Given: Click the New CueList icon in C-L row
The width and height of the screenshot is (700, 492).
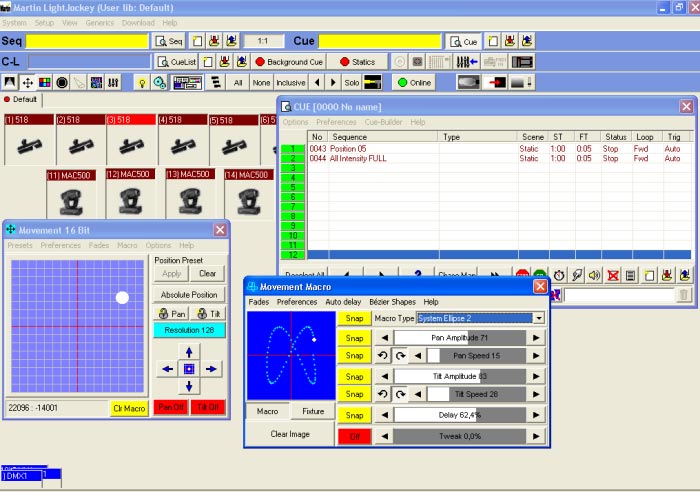Looking at the screenshot, I should coord(208,62).
